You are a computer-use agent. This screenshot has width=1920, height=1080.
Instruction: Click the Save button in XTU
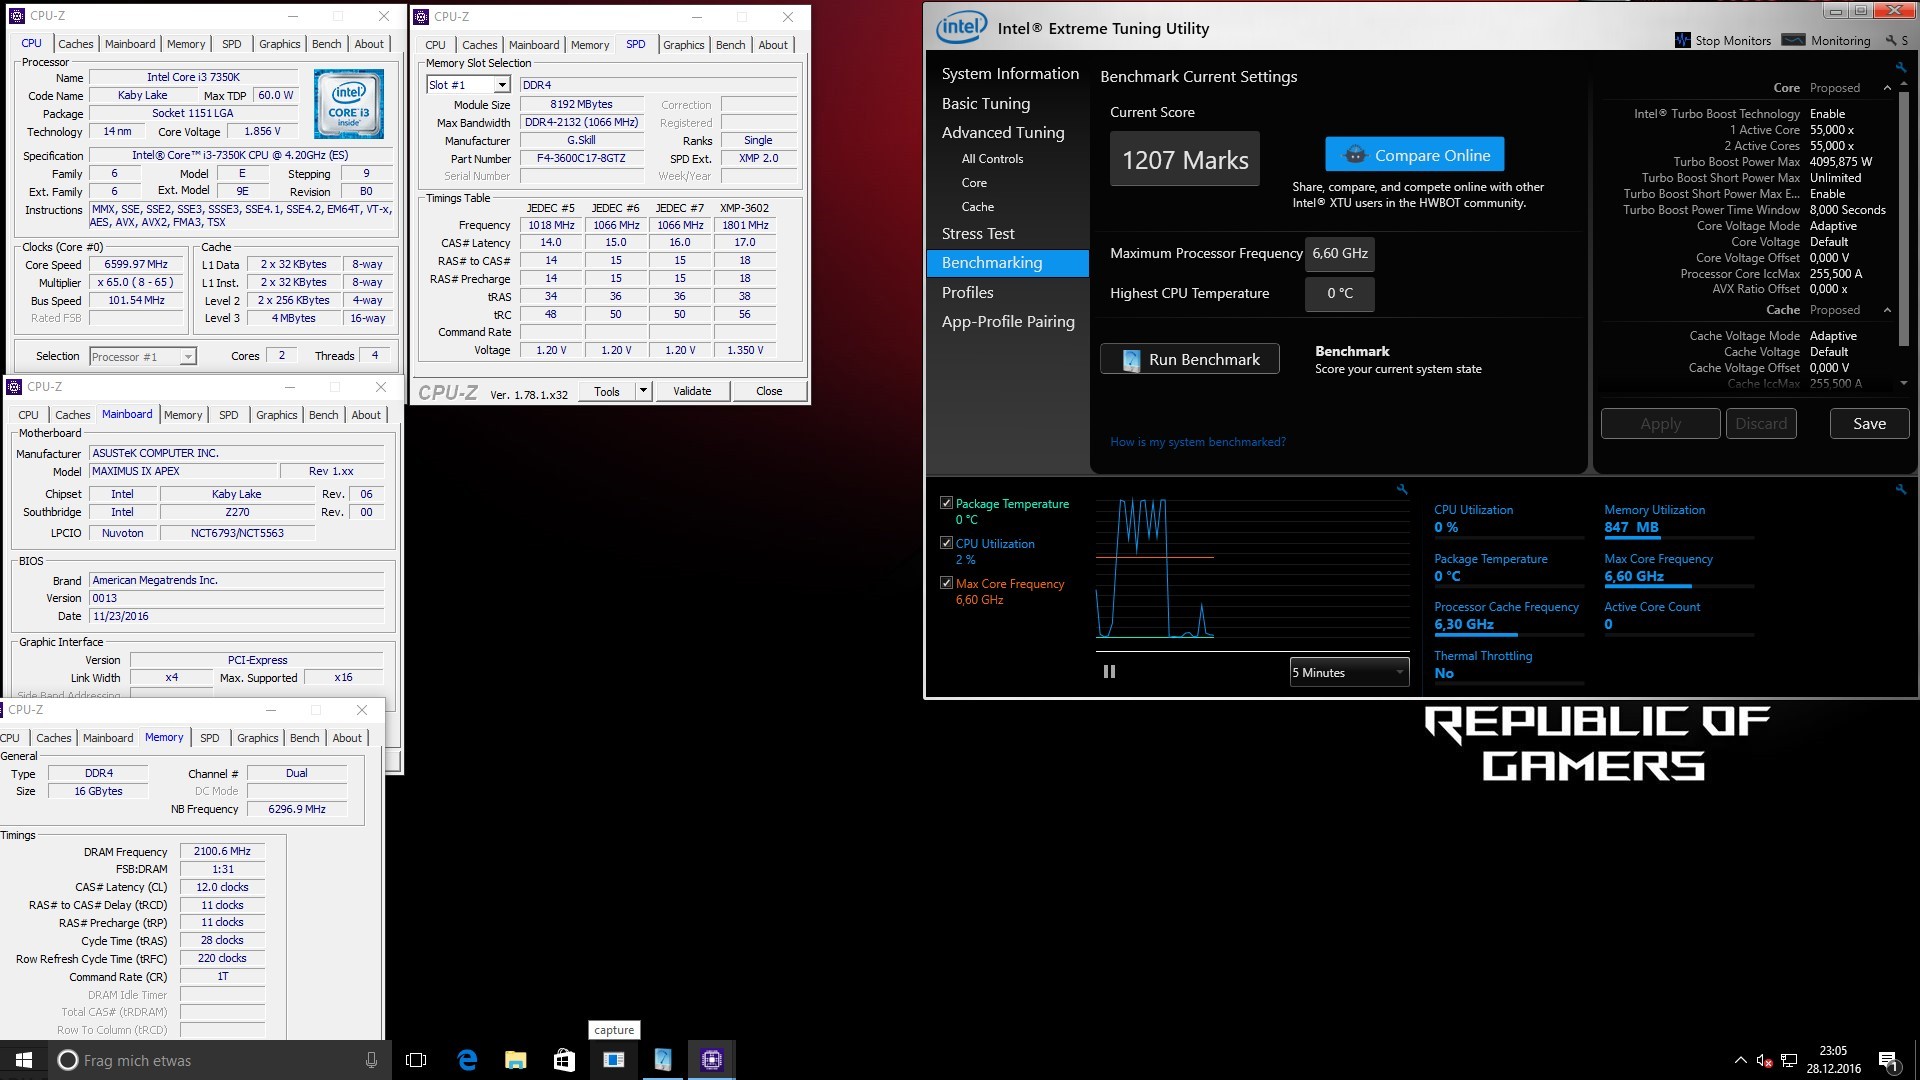pos(1869,424)
